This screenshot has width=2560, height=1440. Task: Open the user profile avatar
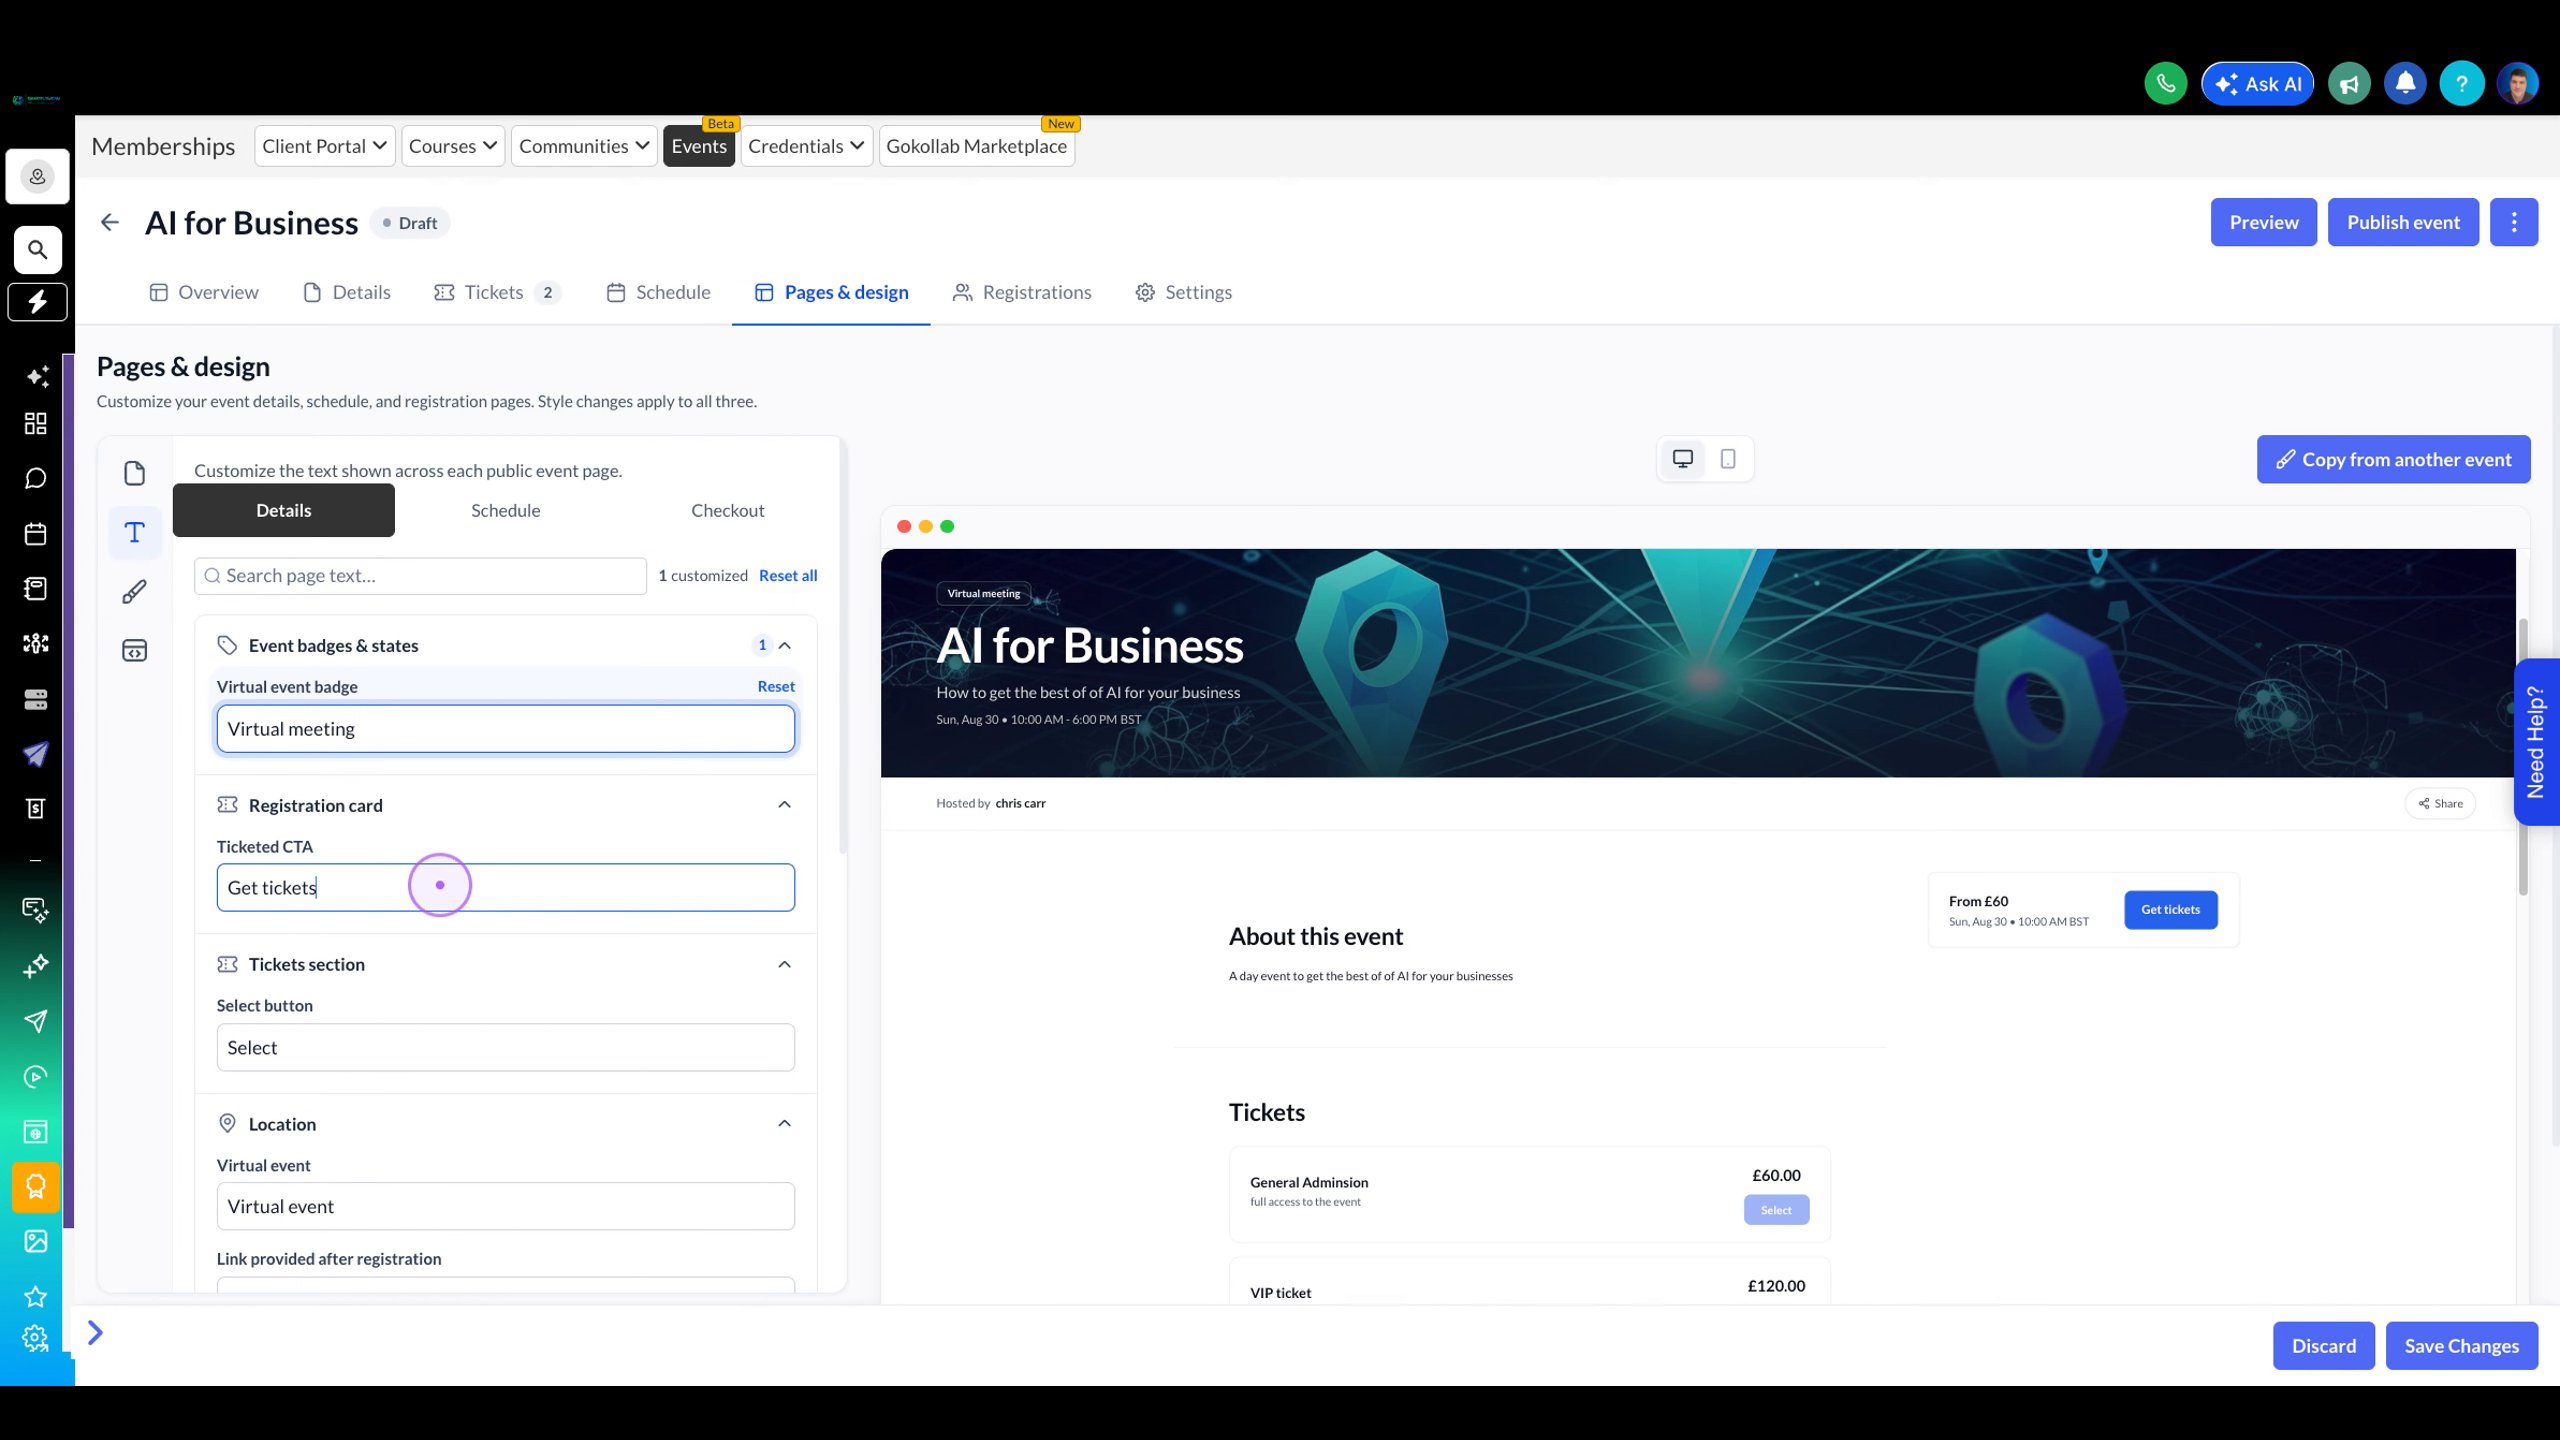click(x=2517, y=84)
